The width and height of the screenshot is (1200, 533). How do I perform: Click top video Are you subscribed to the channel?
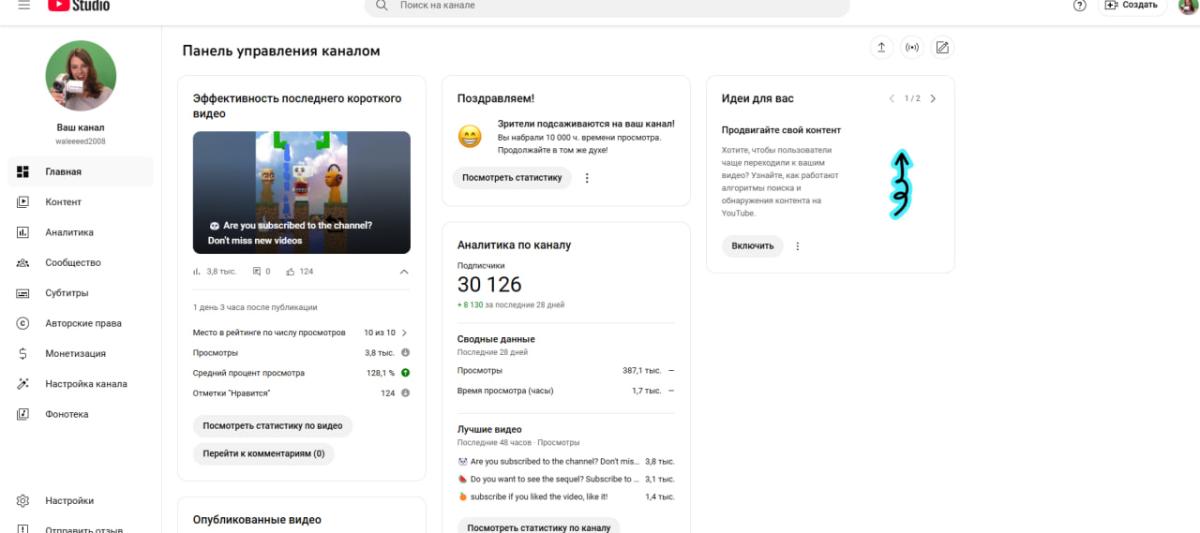point(566,461)
